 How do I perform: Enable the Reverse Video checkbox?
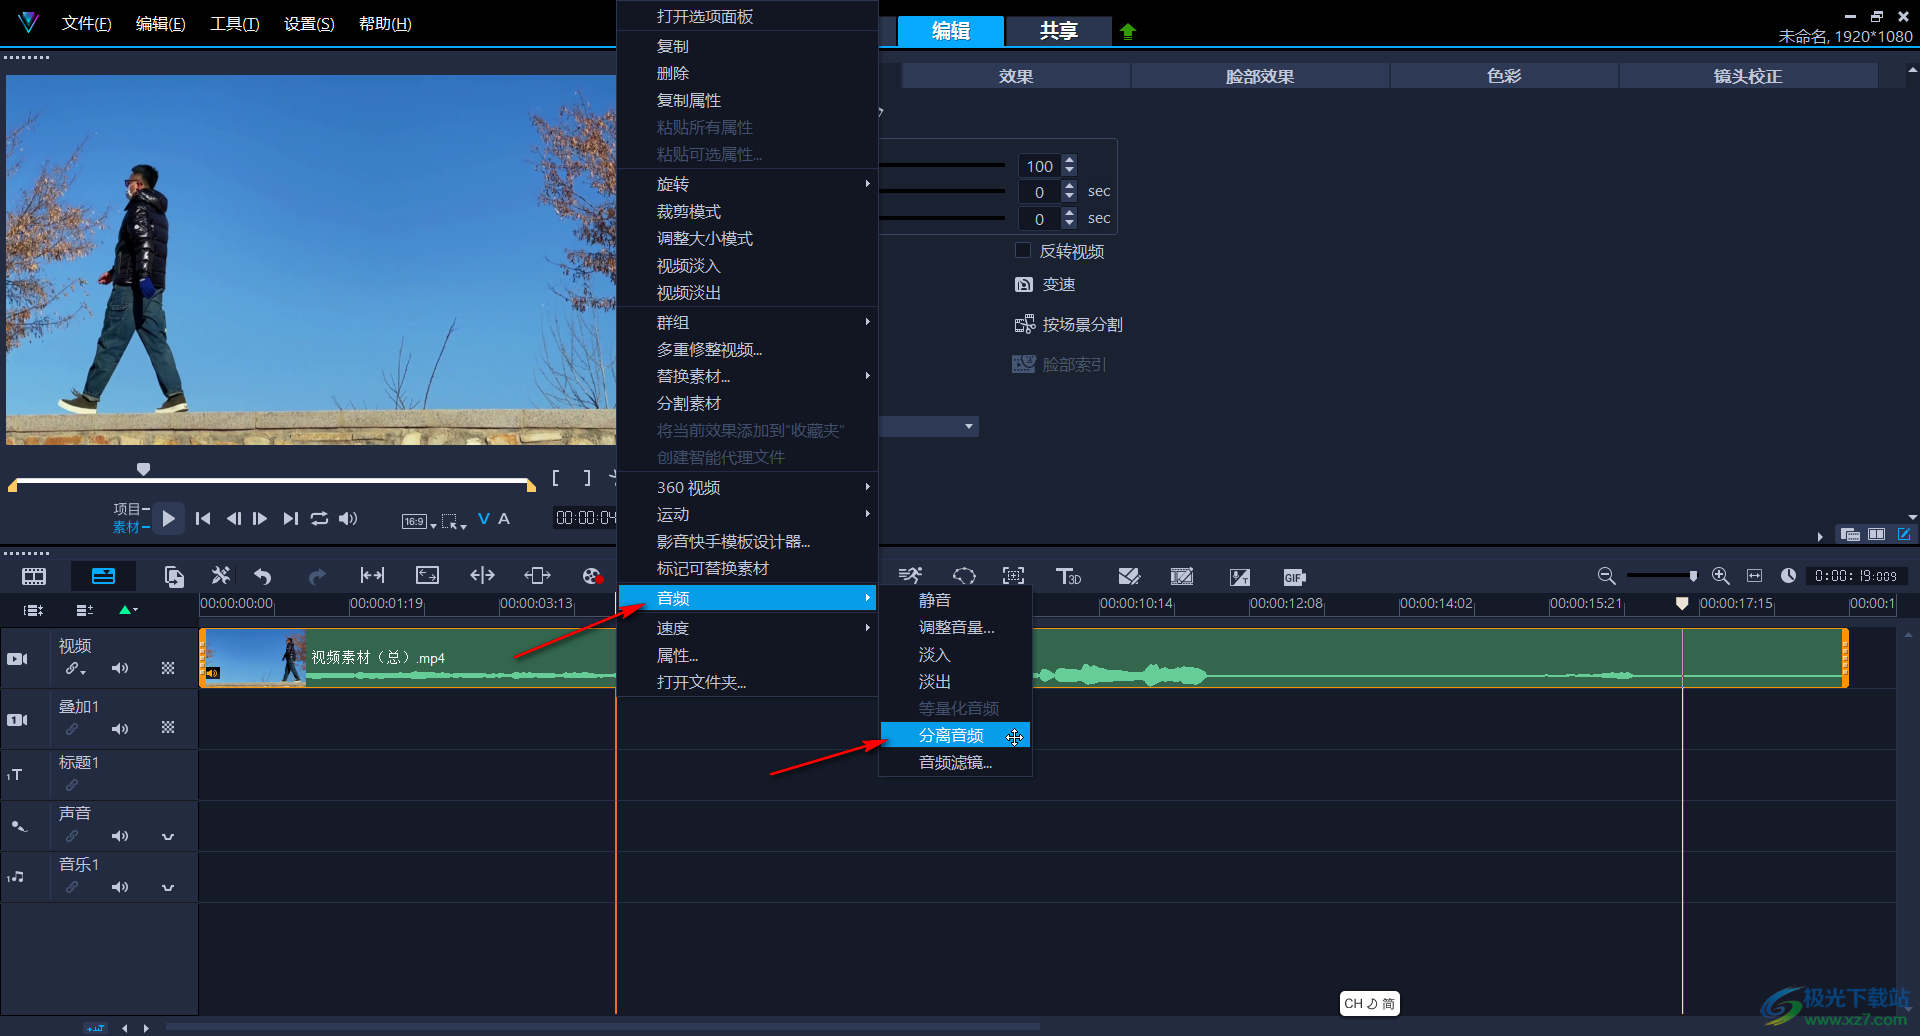click(1023, 251)
